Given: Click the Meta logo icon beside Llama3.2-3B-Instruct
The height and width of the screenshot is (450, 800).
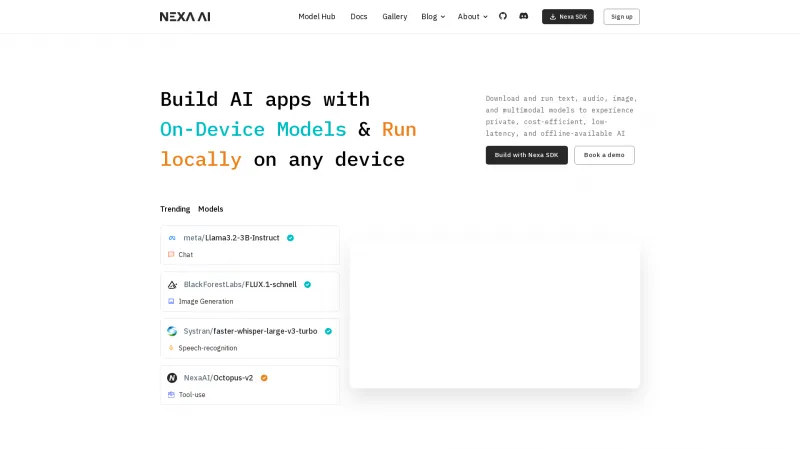Looking at the screenshot, I should (172, 238).
